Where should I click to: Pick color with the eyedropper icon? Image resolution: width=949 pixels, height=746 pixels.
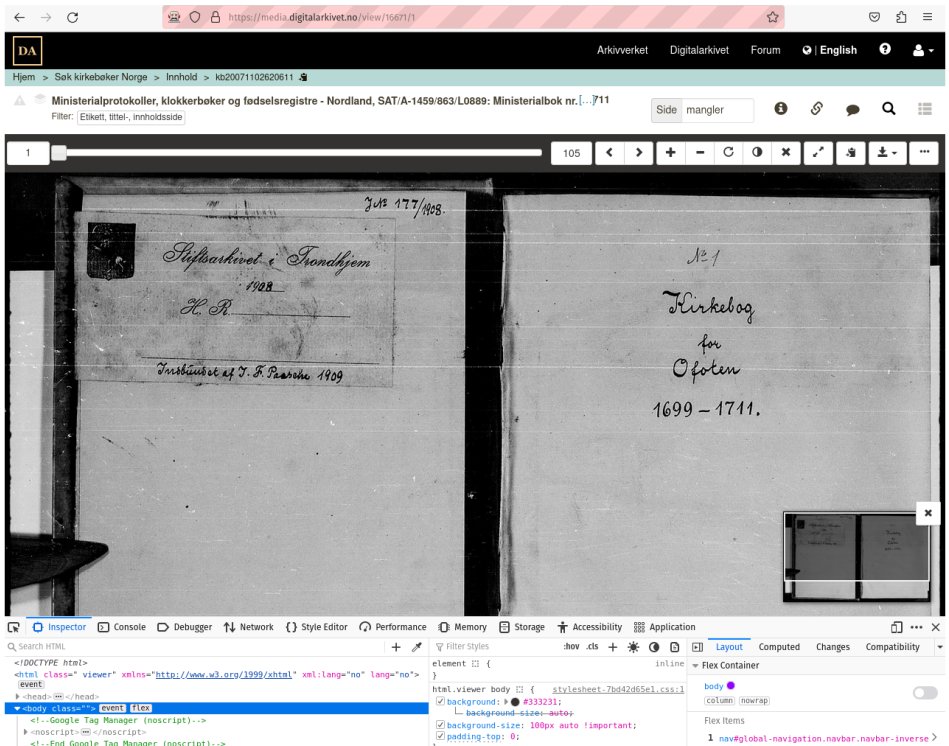[x=417, y=647]
